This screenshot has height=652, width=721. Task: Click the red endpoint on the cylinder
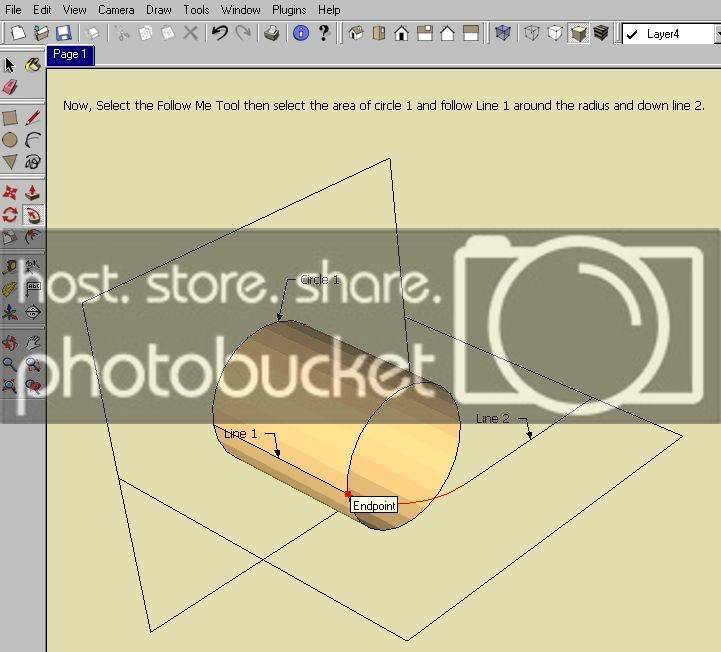(348, 494)
